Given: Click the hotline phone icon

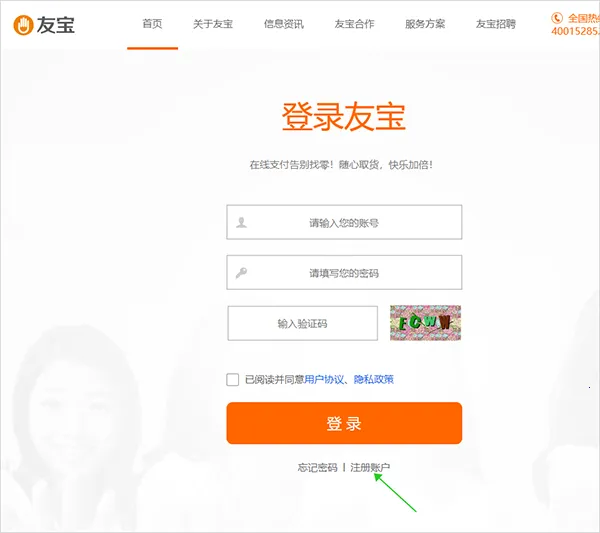Looking at the screenshot, I should point(557,18).
